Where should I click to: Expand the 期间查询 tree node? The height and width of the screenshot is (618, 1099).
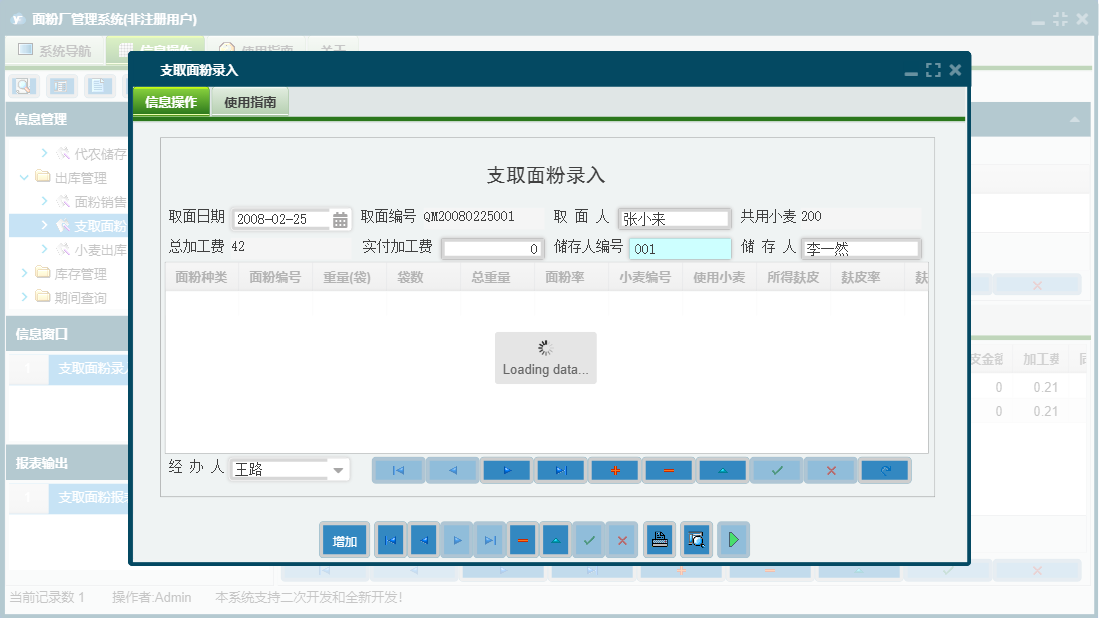(x=26, y=297)
